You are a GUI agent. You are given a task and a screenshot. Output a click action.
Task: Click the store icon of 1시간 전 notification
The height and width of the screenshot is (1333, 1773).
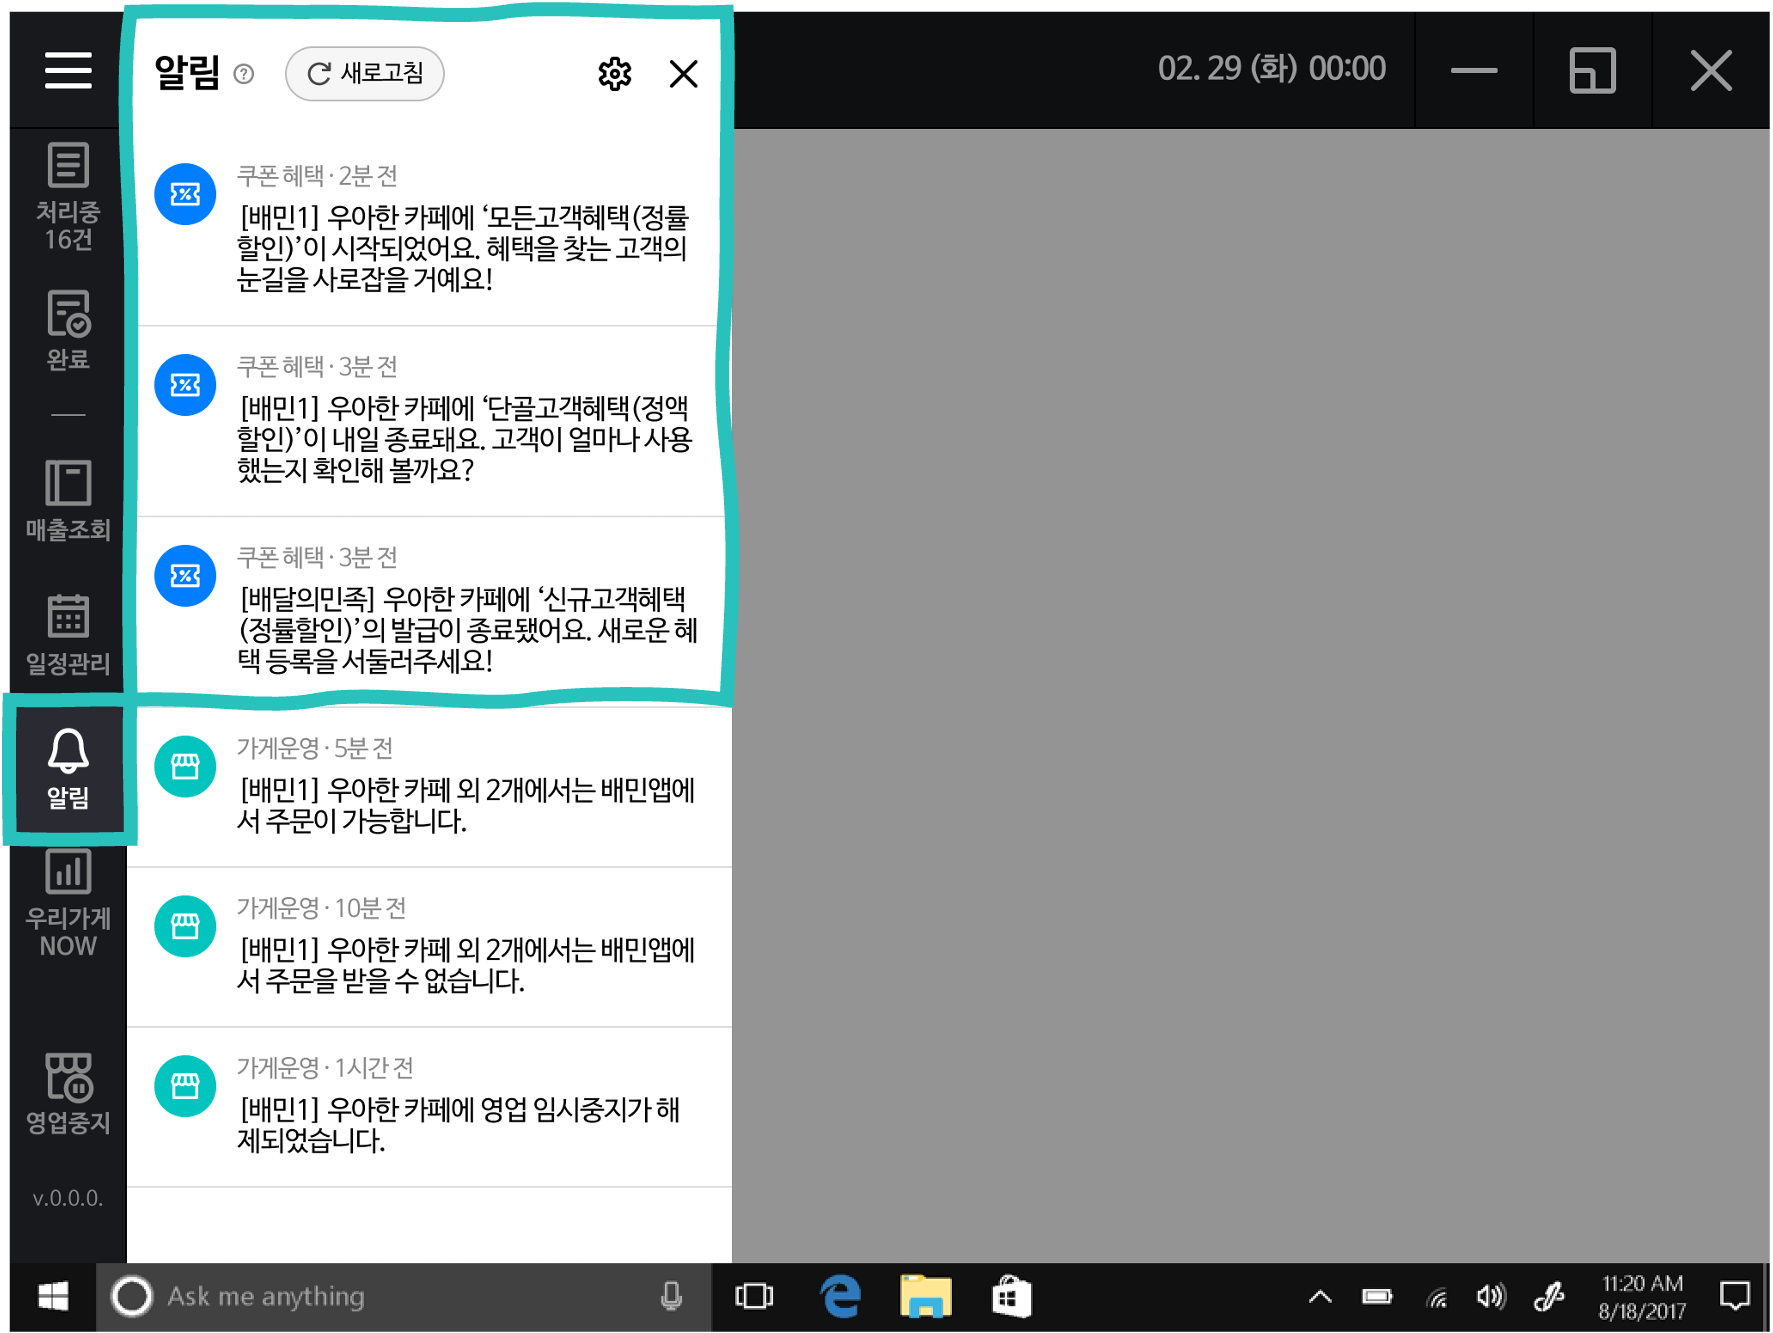click(x=185, y=1087)
